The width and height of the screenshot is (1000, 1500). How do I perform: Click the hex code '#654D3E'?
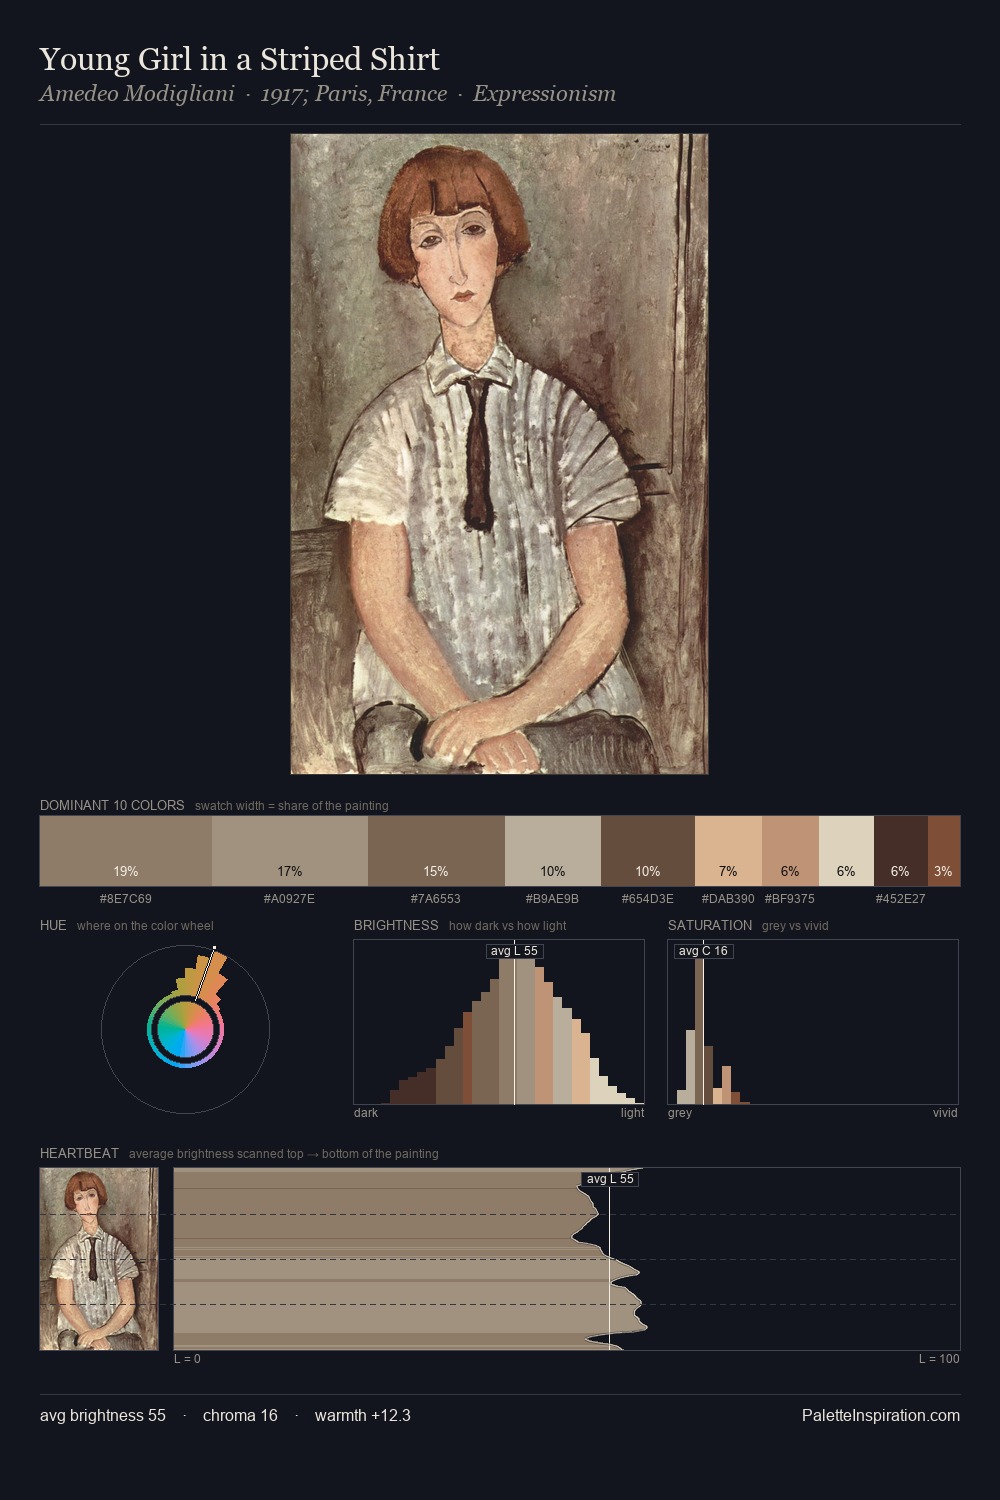coord(648,898)
